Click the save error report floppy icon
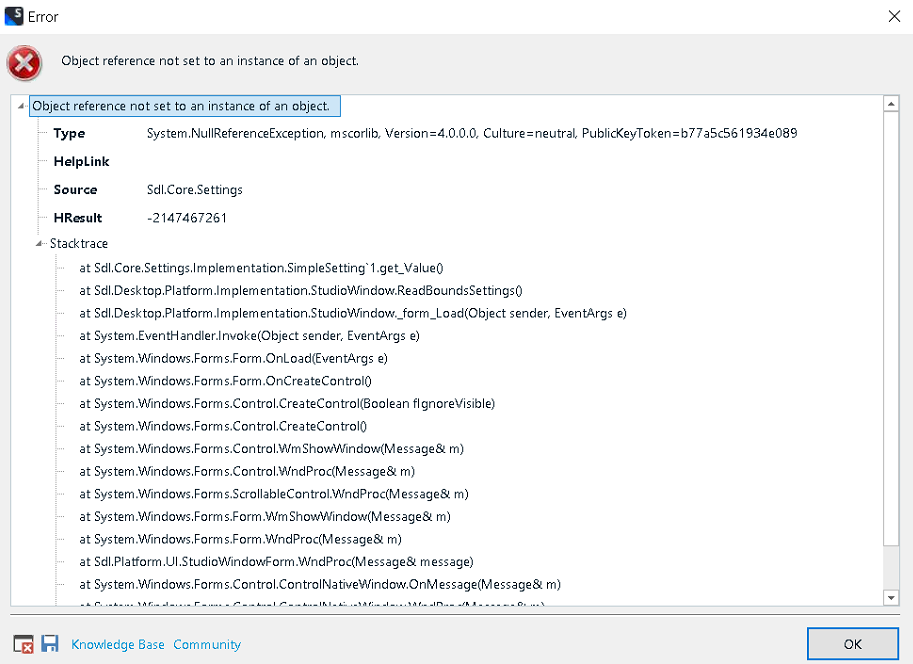This screenshot has width=913, height=664. [49, 644]
